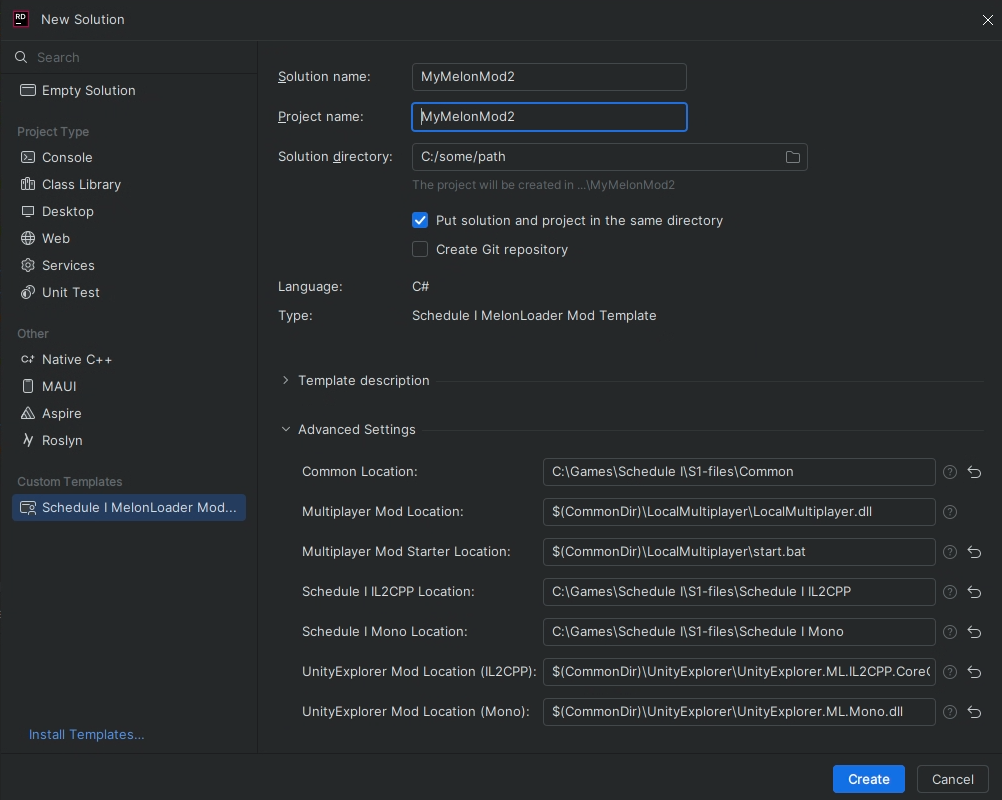
Task: Reset UnityExplorer Mod Location (Mono)
Action: tap(974, 712)
